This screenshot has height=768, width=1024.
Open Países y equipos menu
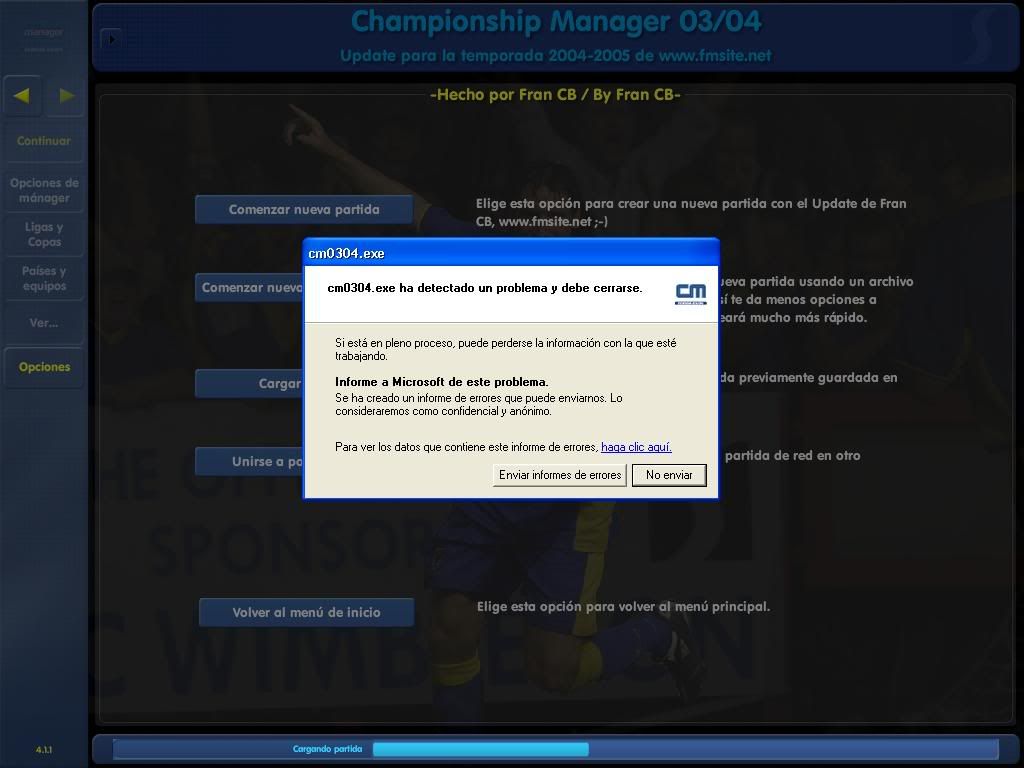(x=44, y=278)
